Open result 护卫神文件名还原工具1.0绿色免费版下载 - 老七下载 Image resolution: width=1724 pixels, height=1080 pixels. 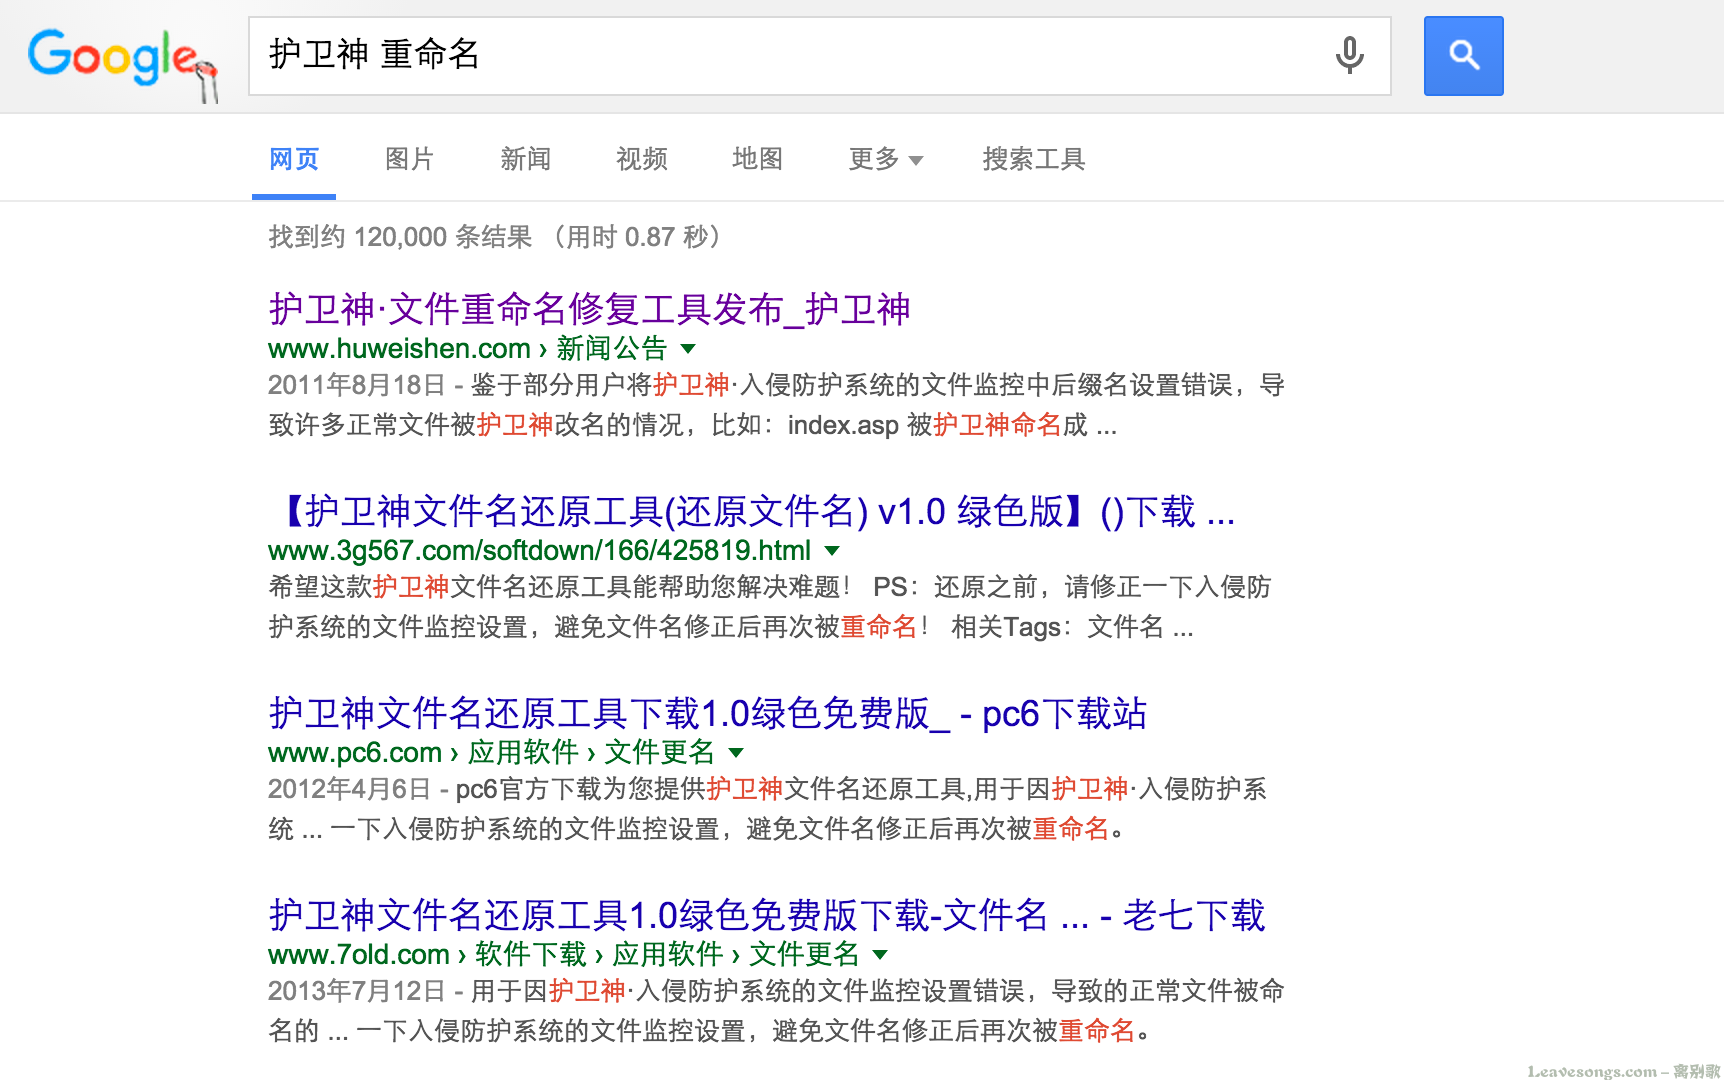point(766,915)
